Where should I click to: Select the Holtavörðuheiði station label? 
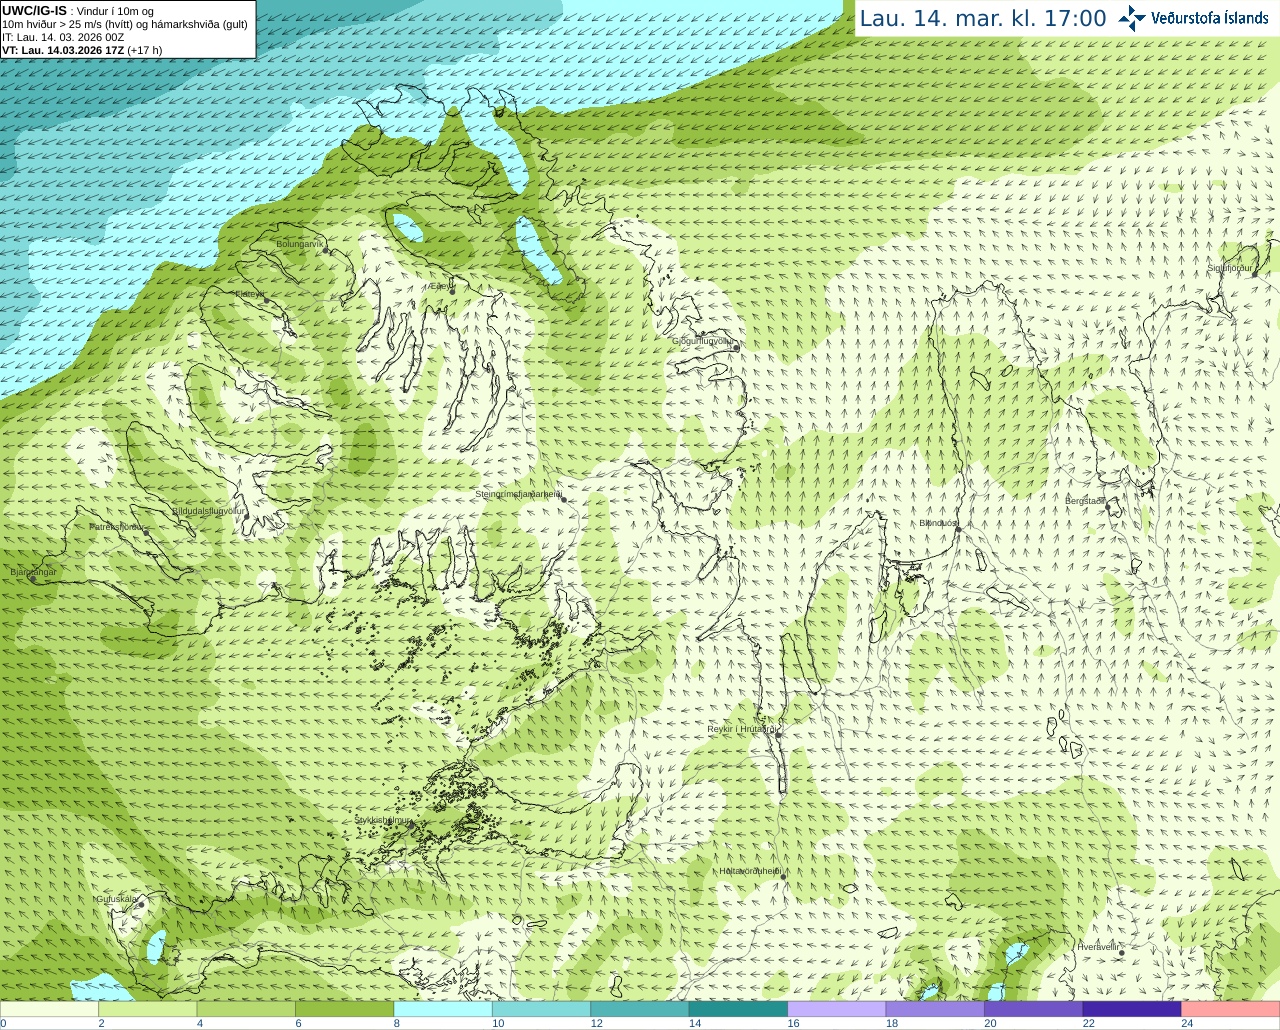750,871
